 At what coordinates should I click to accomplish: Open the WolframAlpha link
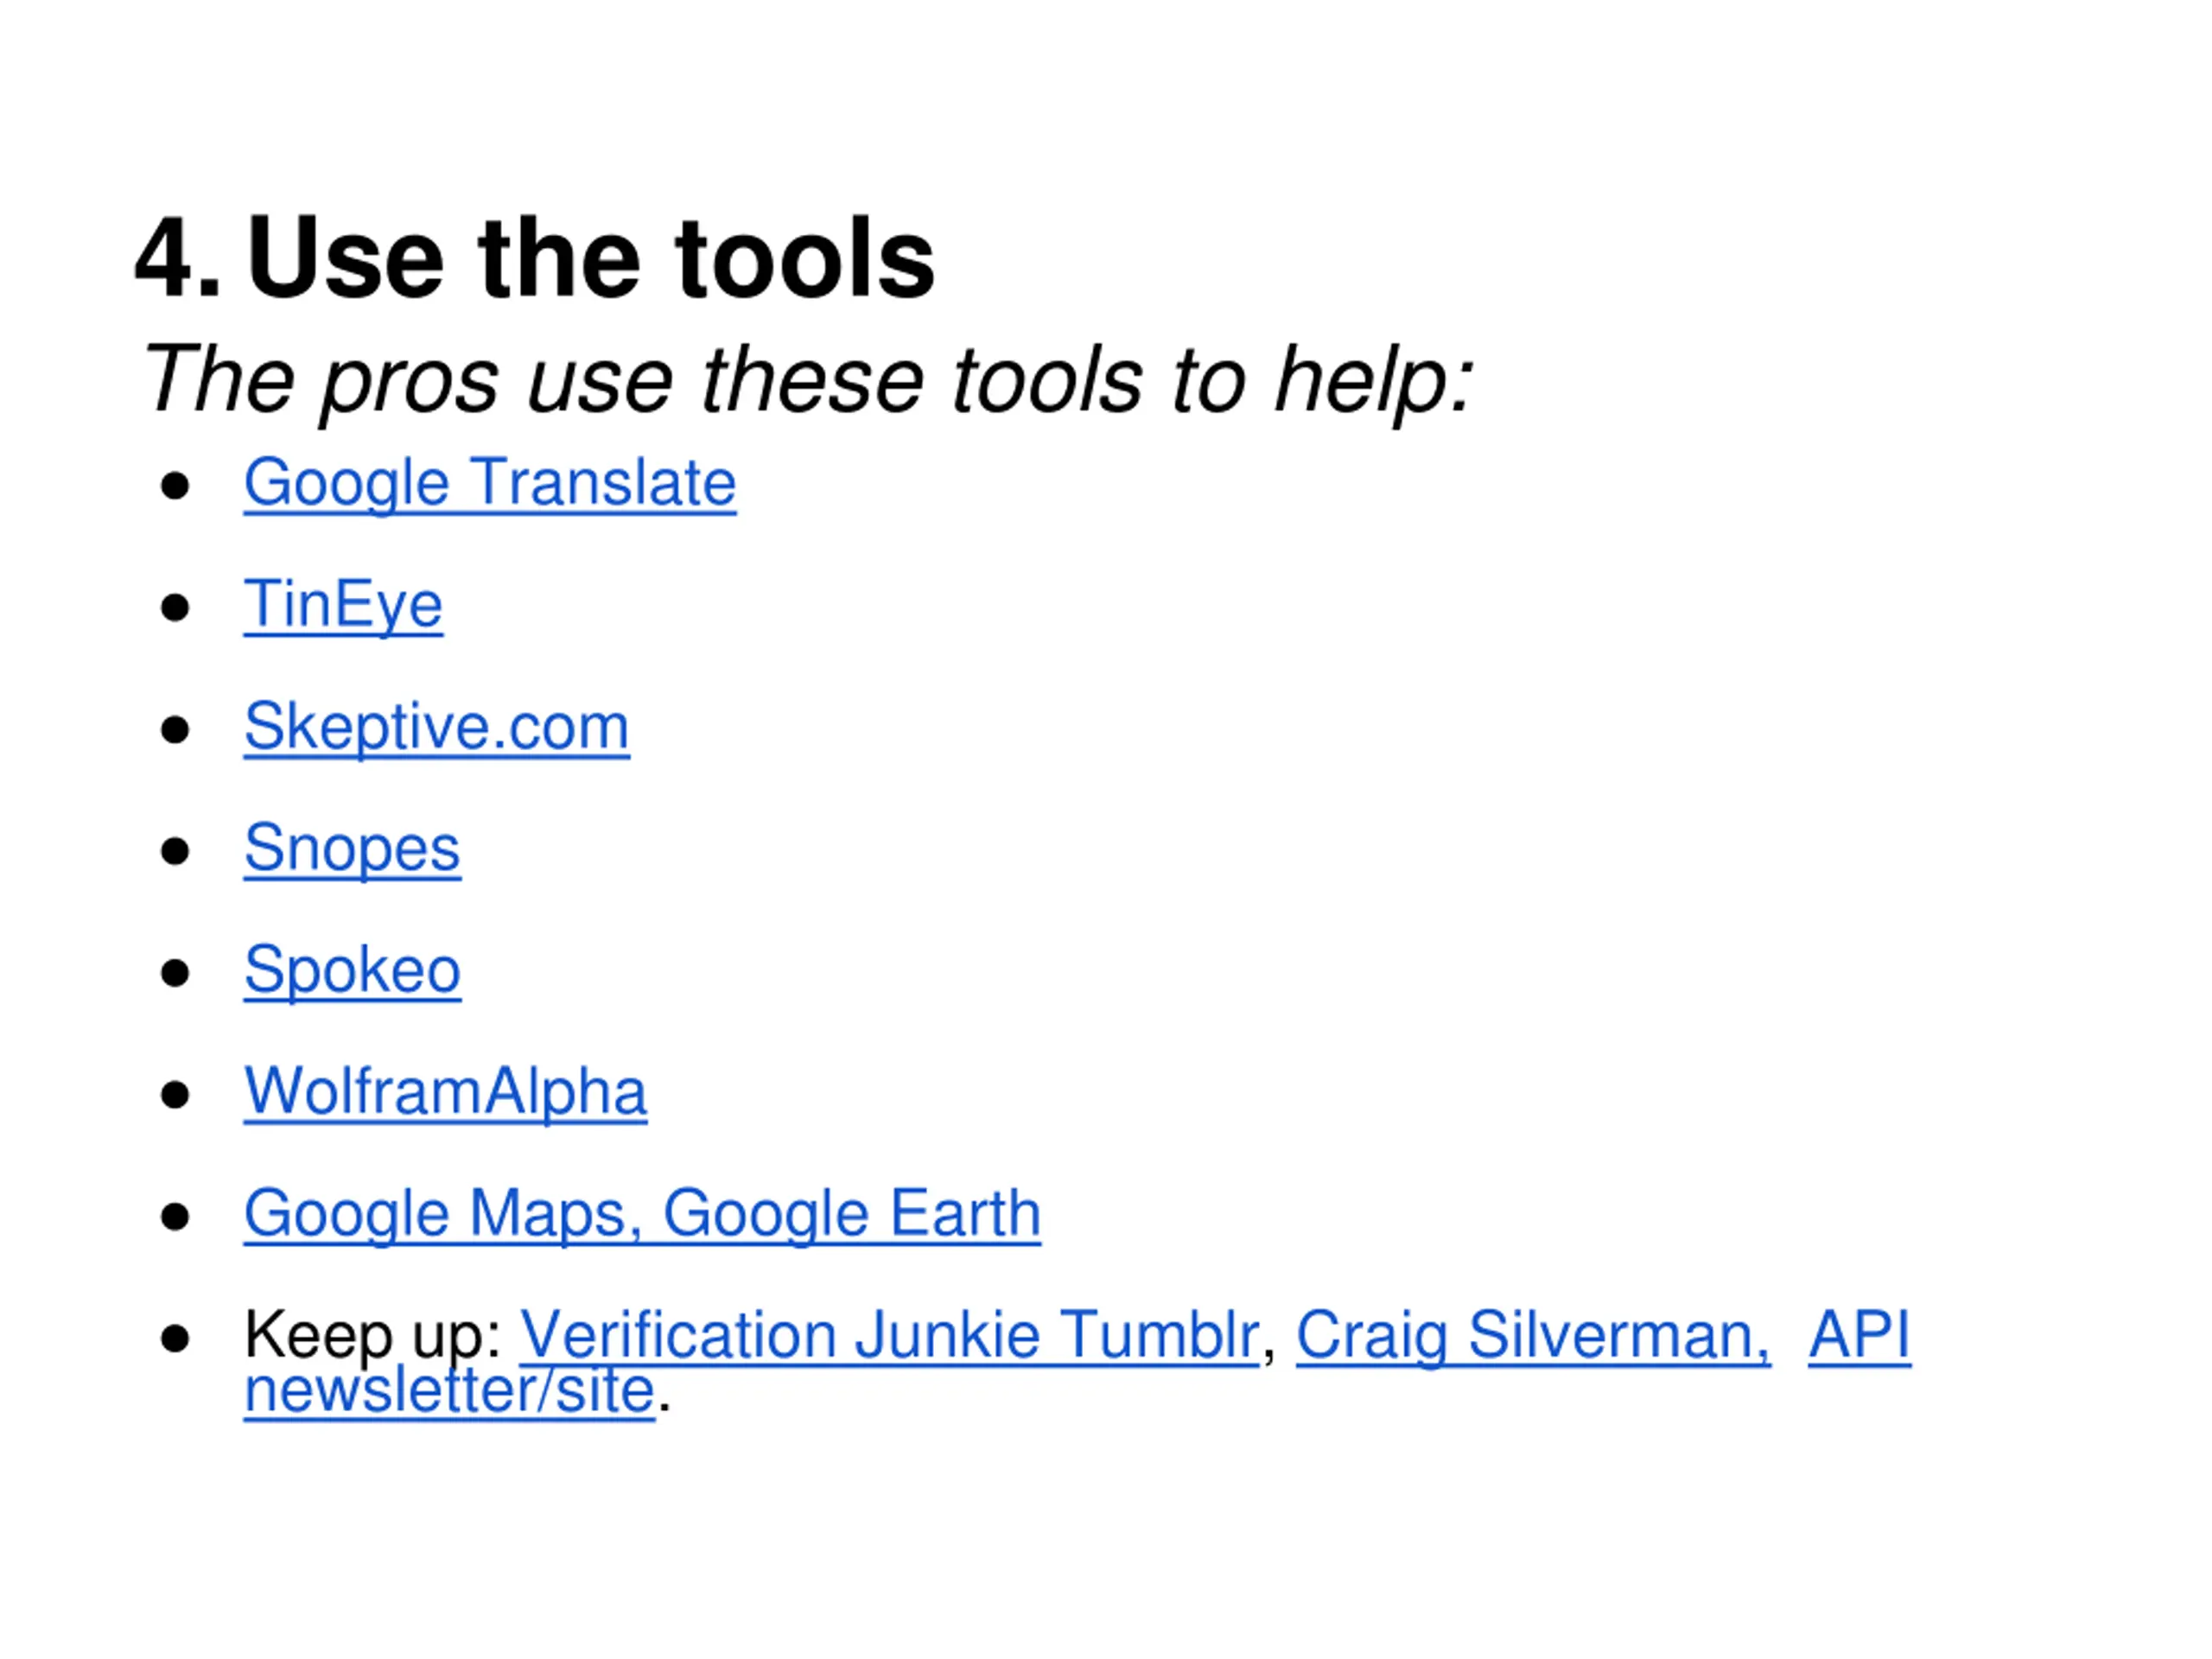[x=446, y=1092]
